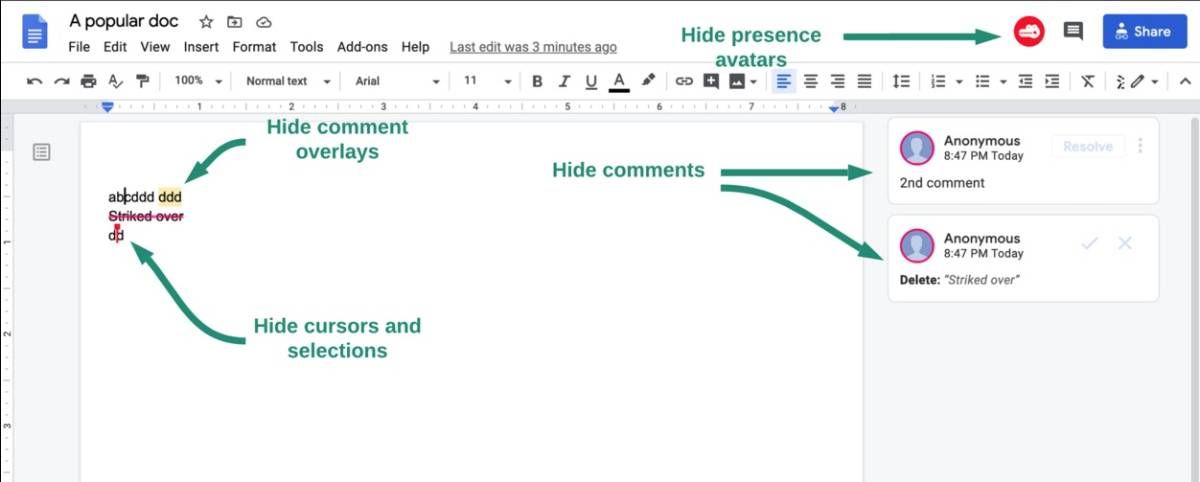Select the Paint format roller icon
Image resolution: width=1200 pixels, height=482 pixels.
coord(142,81)
